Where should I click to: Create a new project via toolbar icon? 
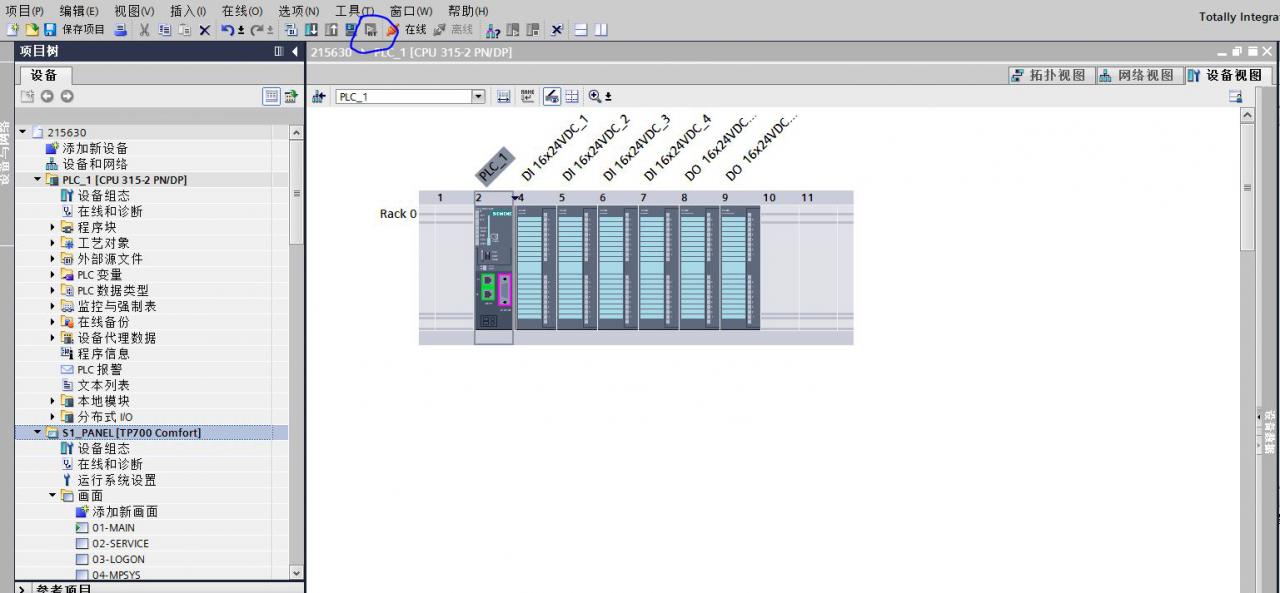(x=13, y=30)
